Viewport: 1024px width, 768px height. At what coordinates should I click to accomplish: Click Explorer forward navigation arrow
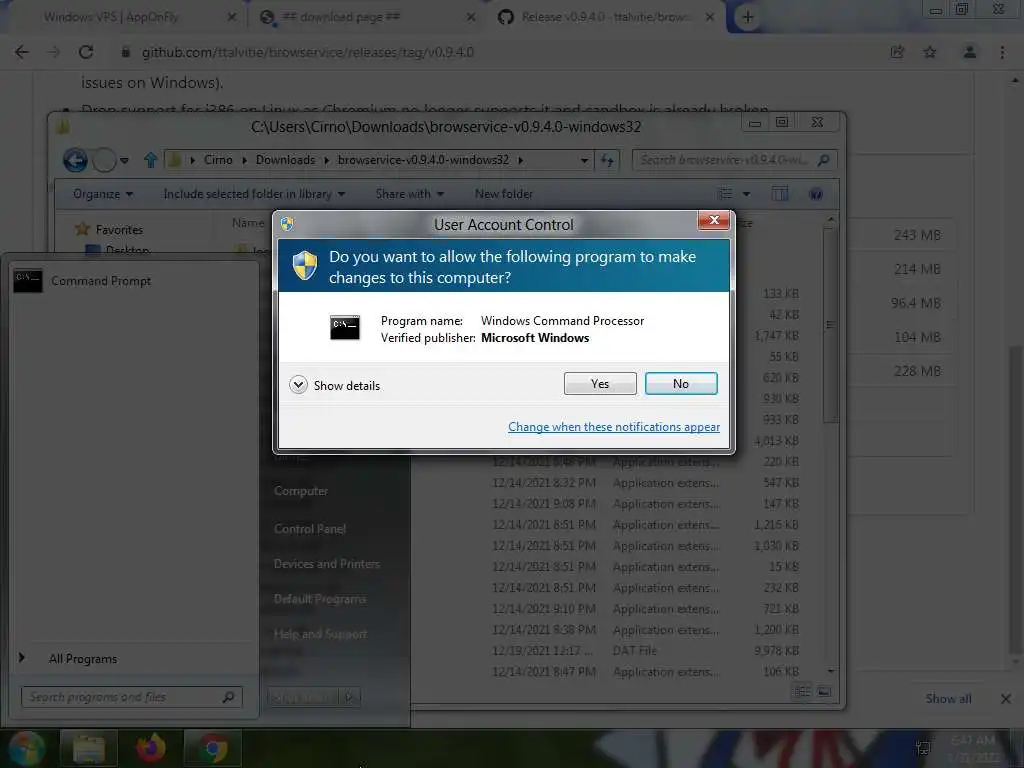[x=104, y=160]
